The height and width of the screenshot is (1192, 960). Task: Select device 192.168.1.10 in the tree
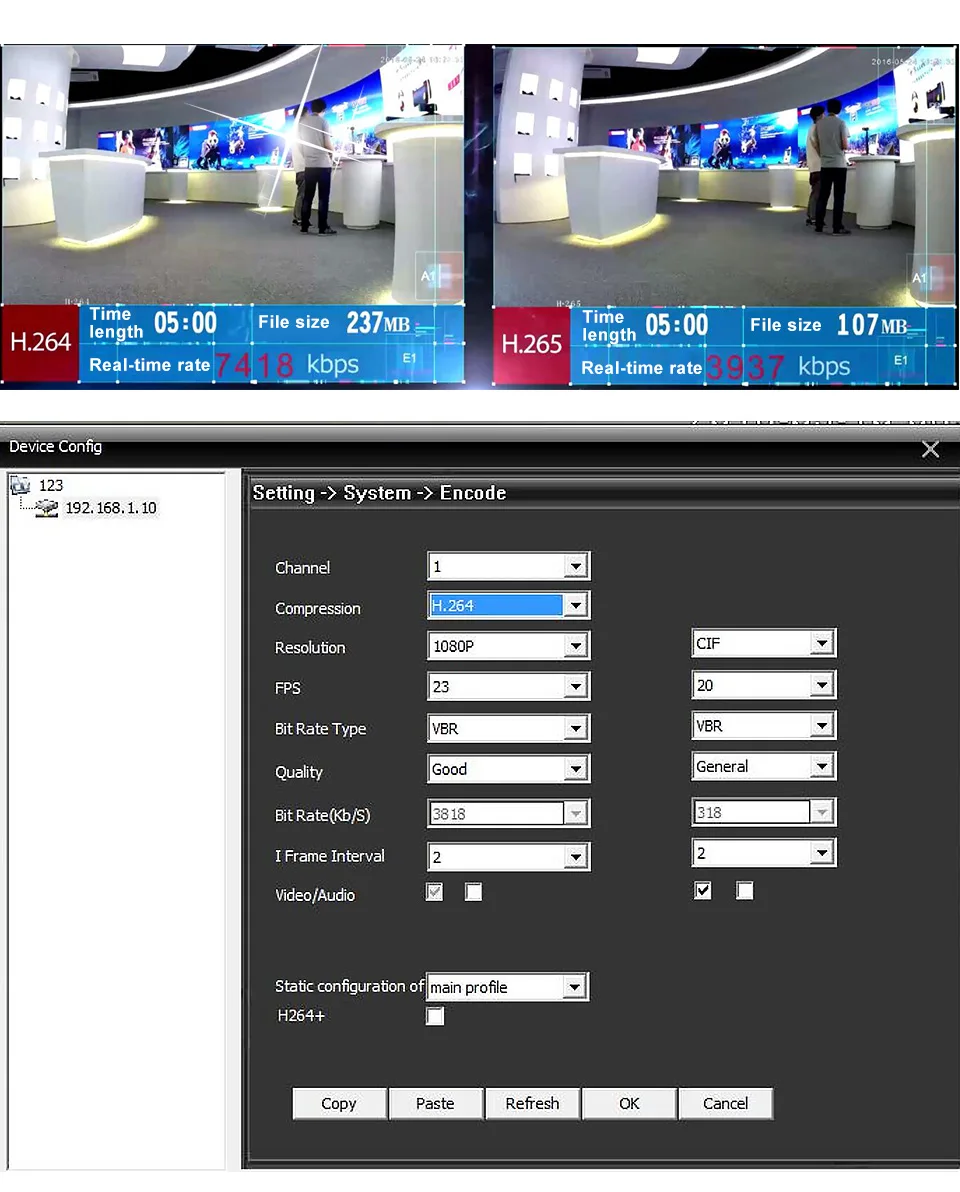pos(111,508)
